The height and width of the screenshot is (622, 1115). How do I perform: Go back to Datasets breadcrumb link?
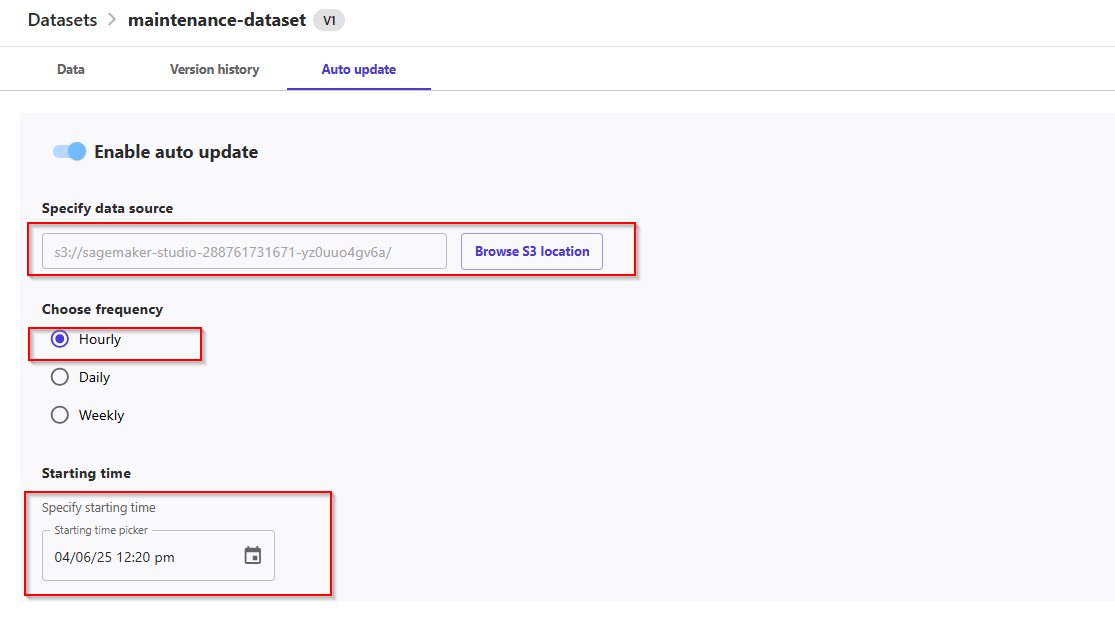[x=63, y=20]
